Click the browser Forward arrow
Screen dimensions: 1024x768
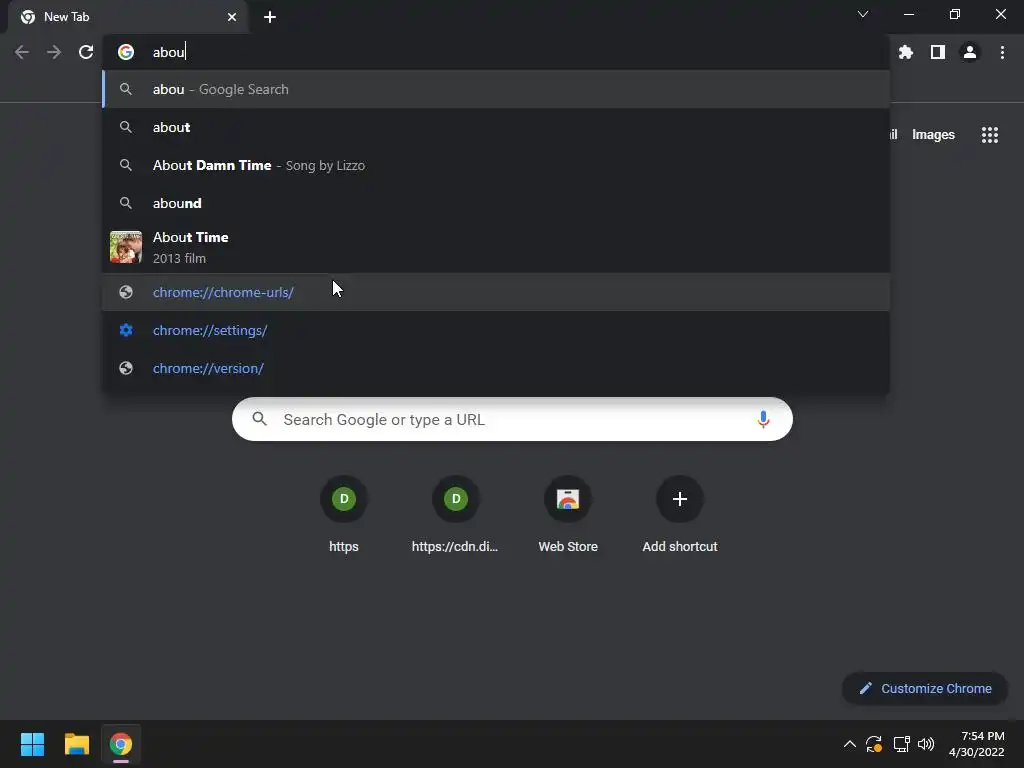[54, 52]
